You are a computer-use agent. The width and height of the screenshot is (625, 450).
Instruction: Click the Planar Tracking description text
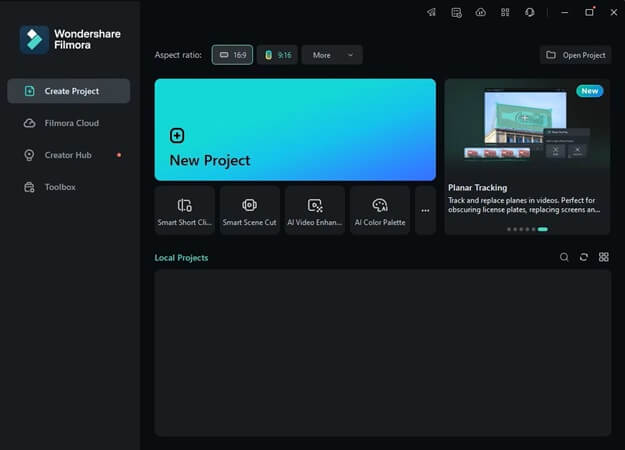[x=524, y=205]
